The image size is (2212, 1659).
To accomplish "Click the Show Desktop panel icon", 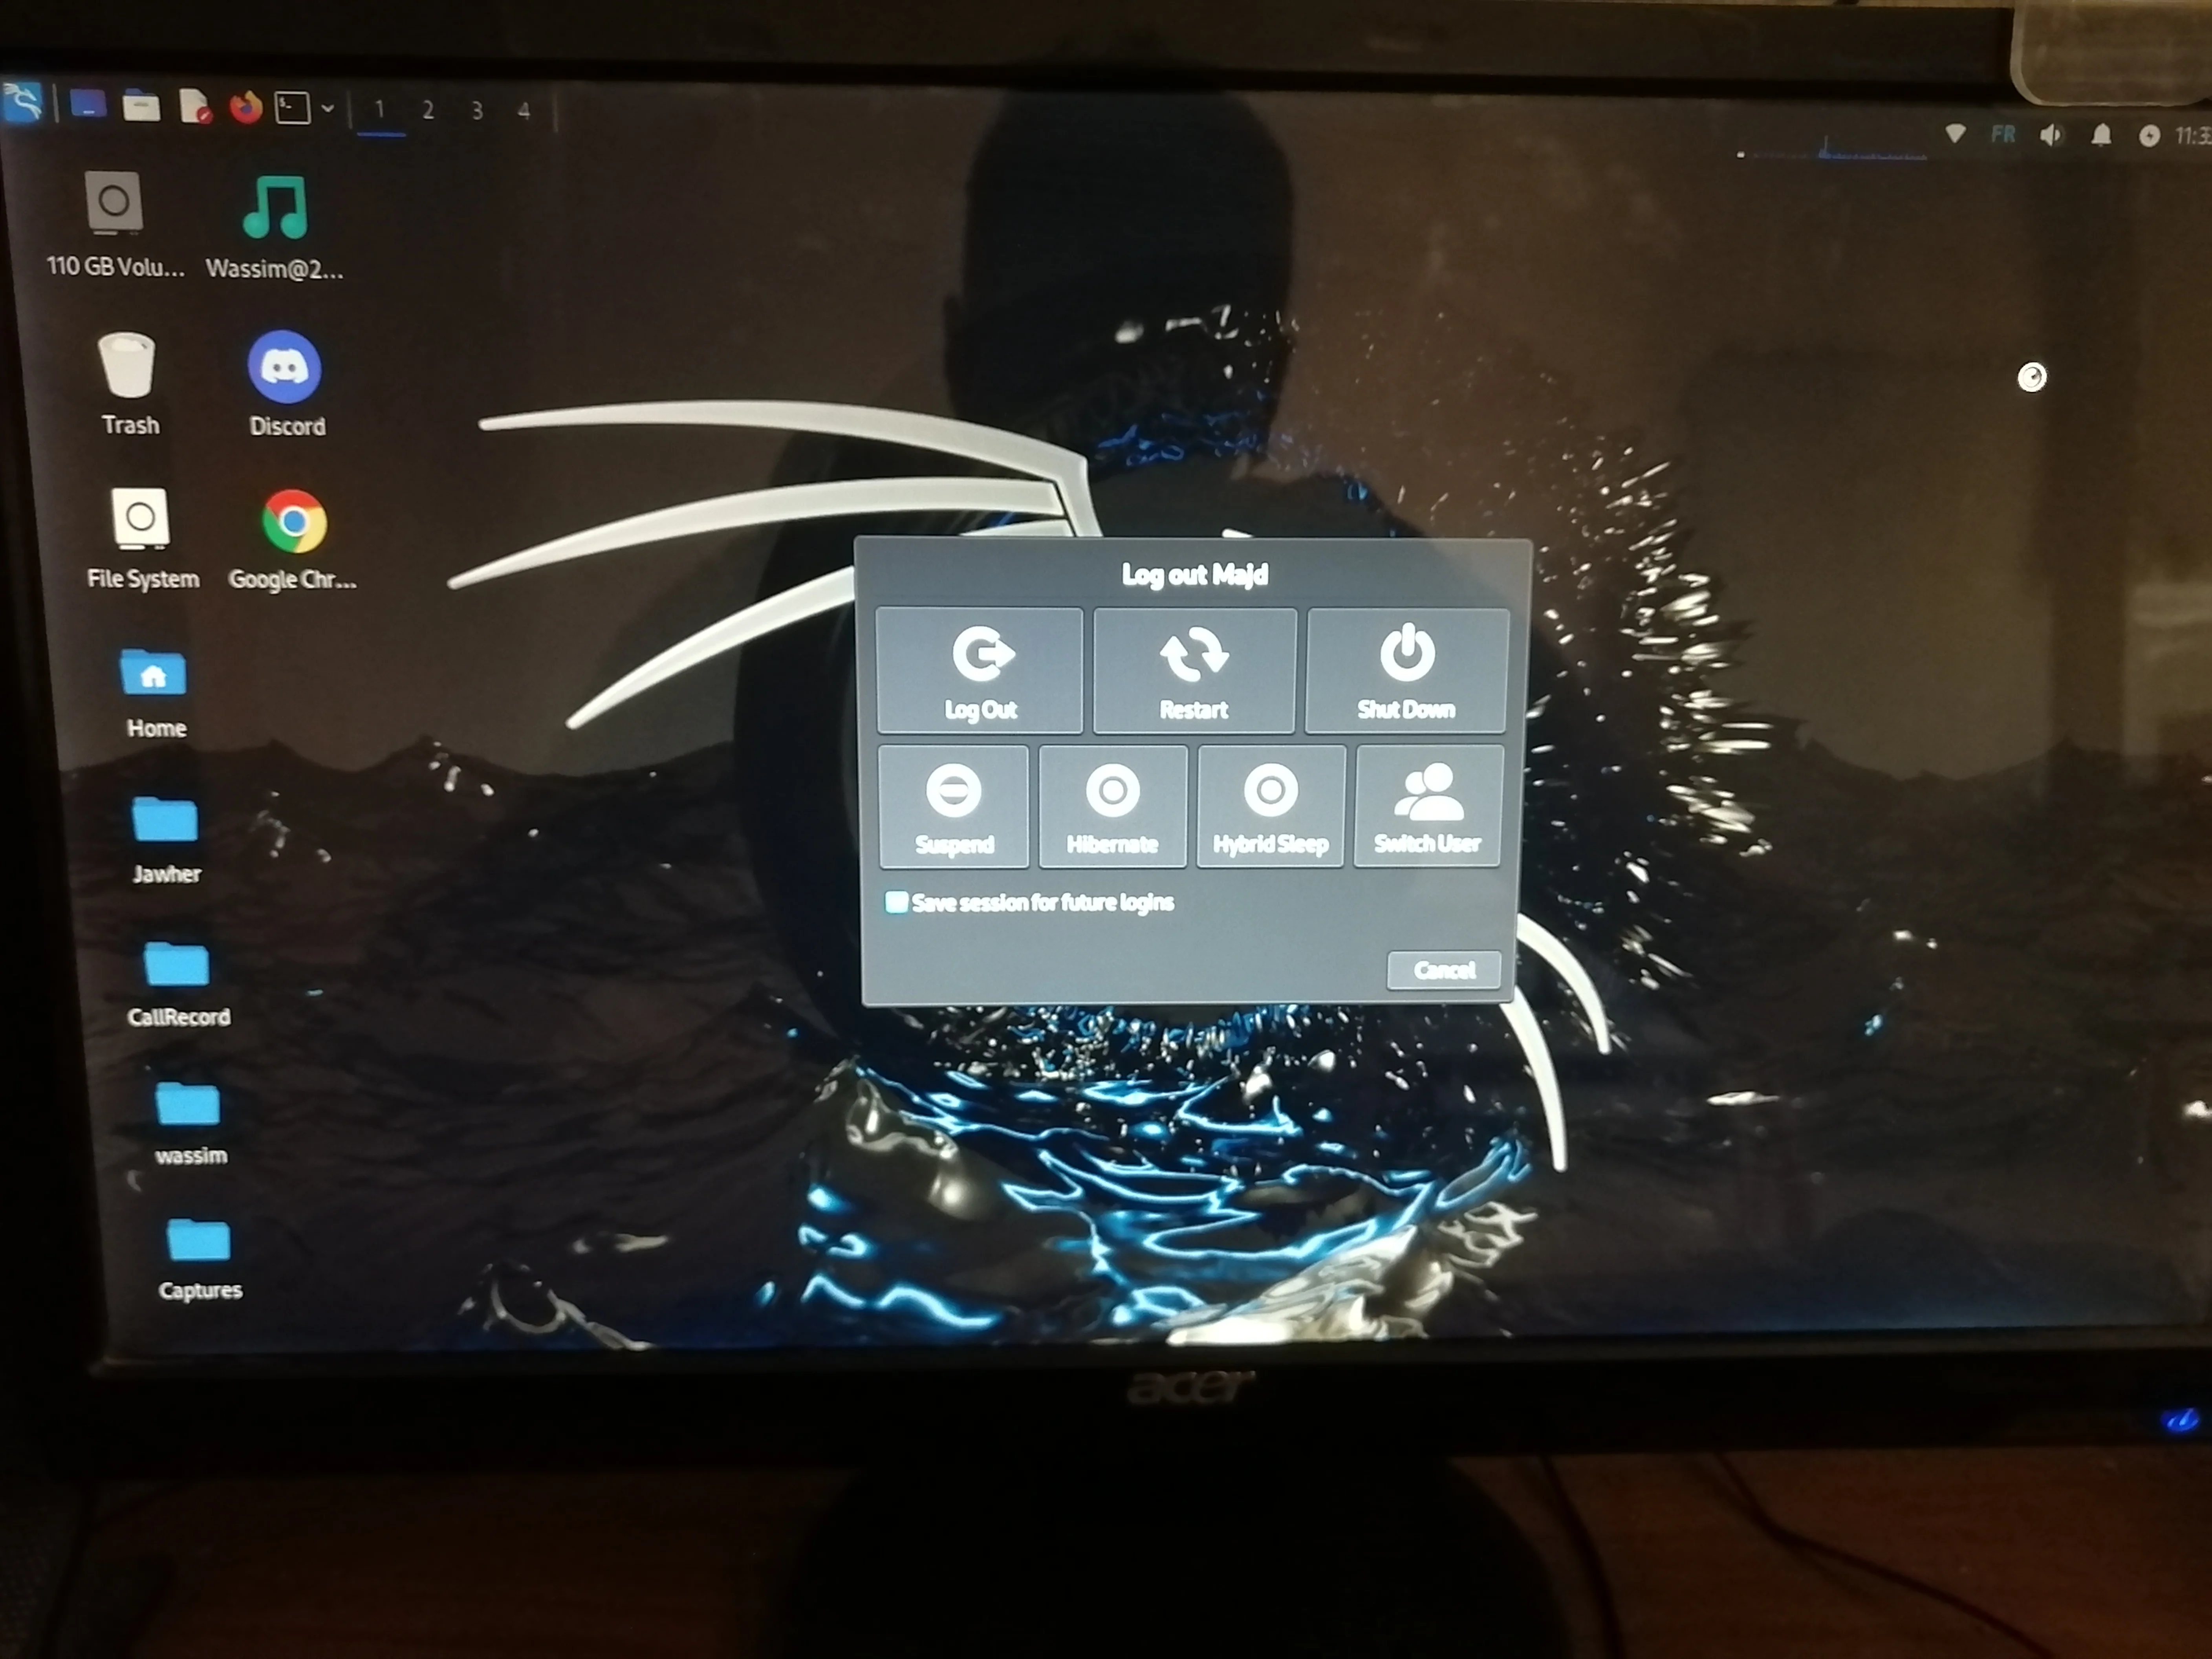I will (88, 104).
